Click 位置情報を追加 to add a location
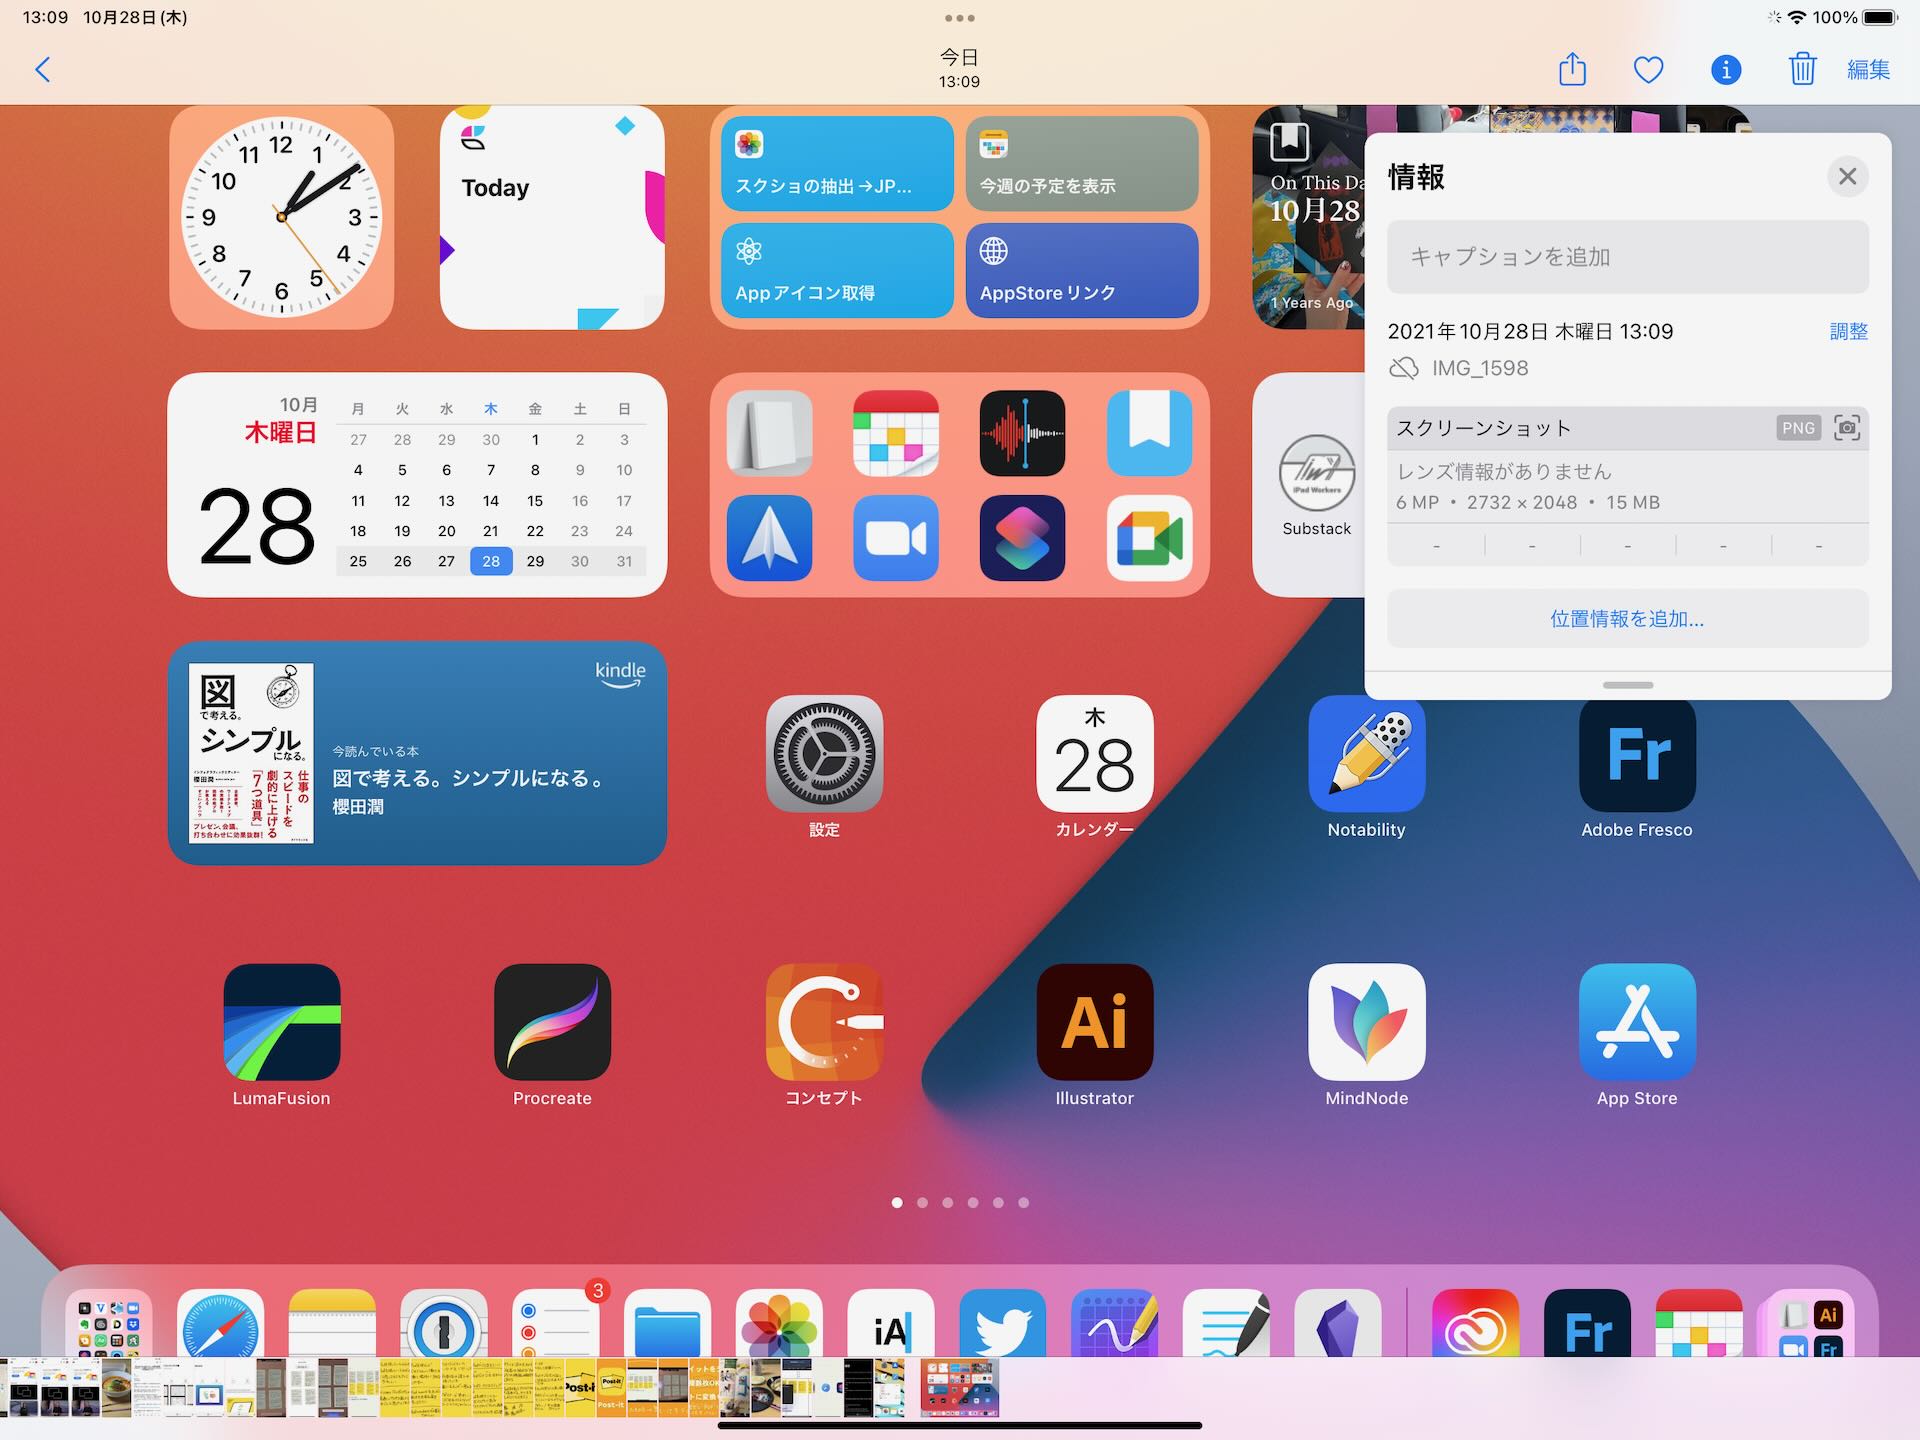 tap(1627, 619)
